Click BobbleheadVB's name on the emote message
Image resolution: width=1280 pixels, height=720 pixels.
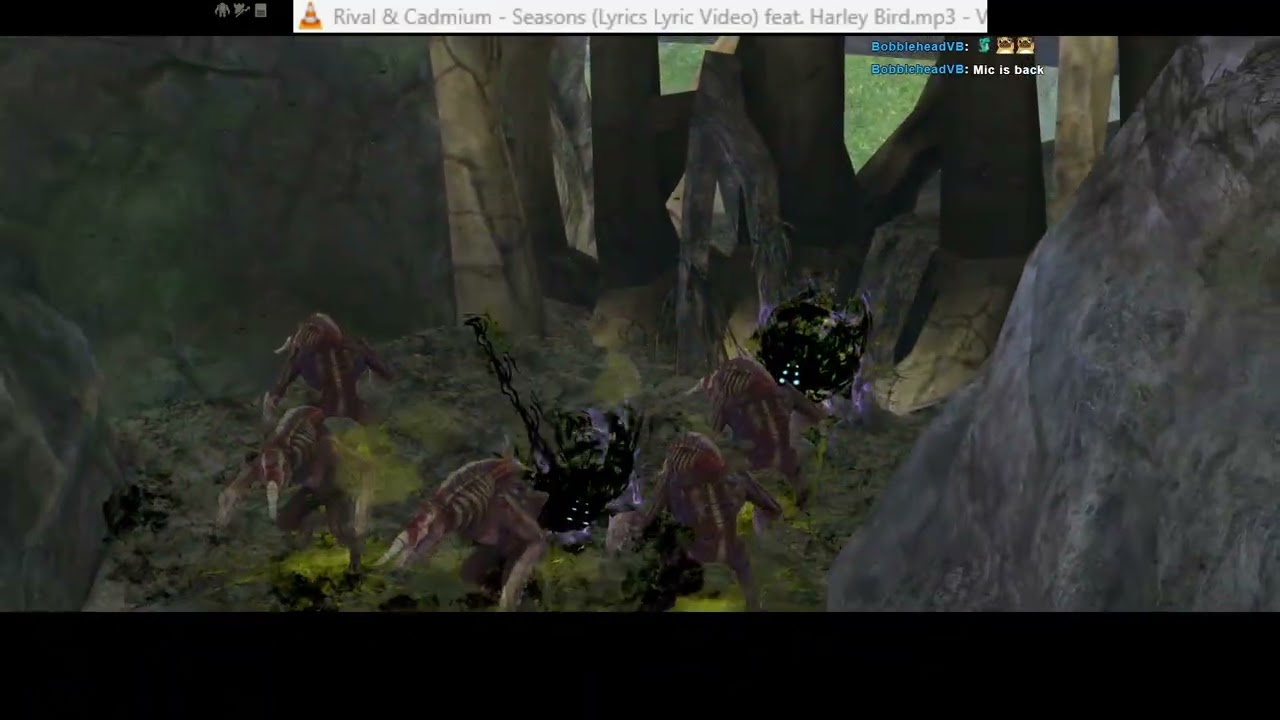coord(917,47)
